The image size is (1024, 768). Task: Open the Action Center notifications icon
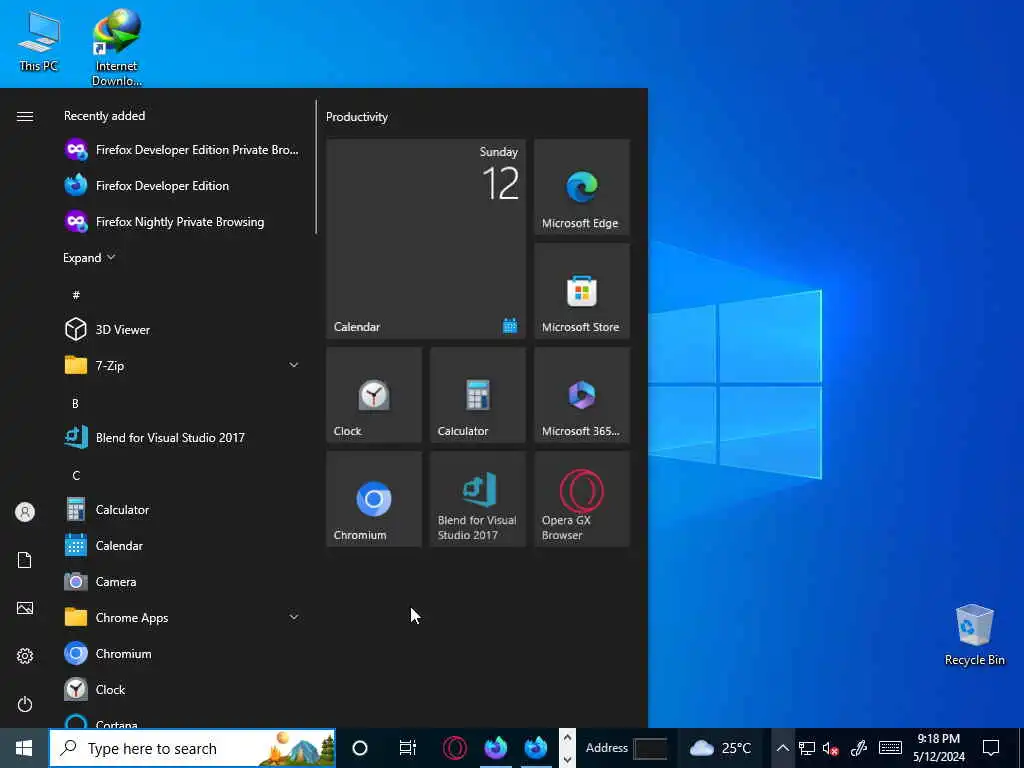(991, 748)
